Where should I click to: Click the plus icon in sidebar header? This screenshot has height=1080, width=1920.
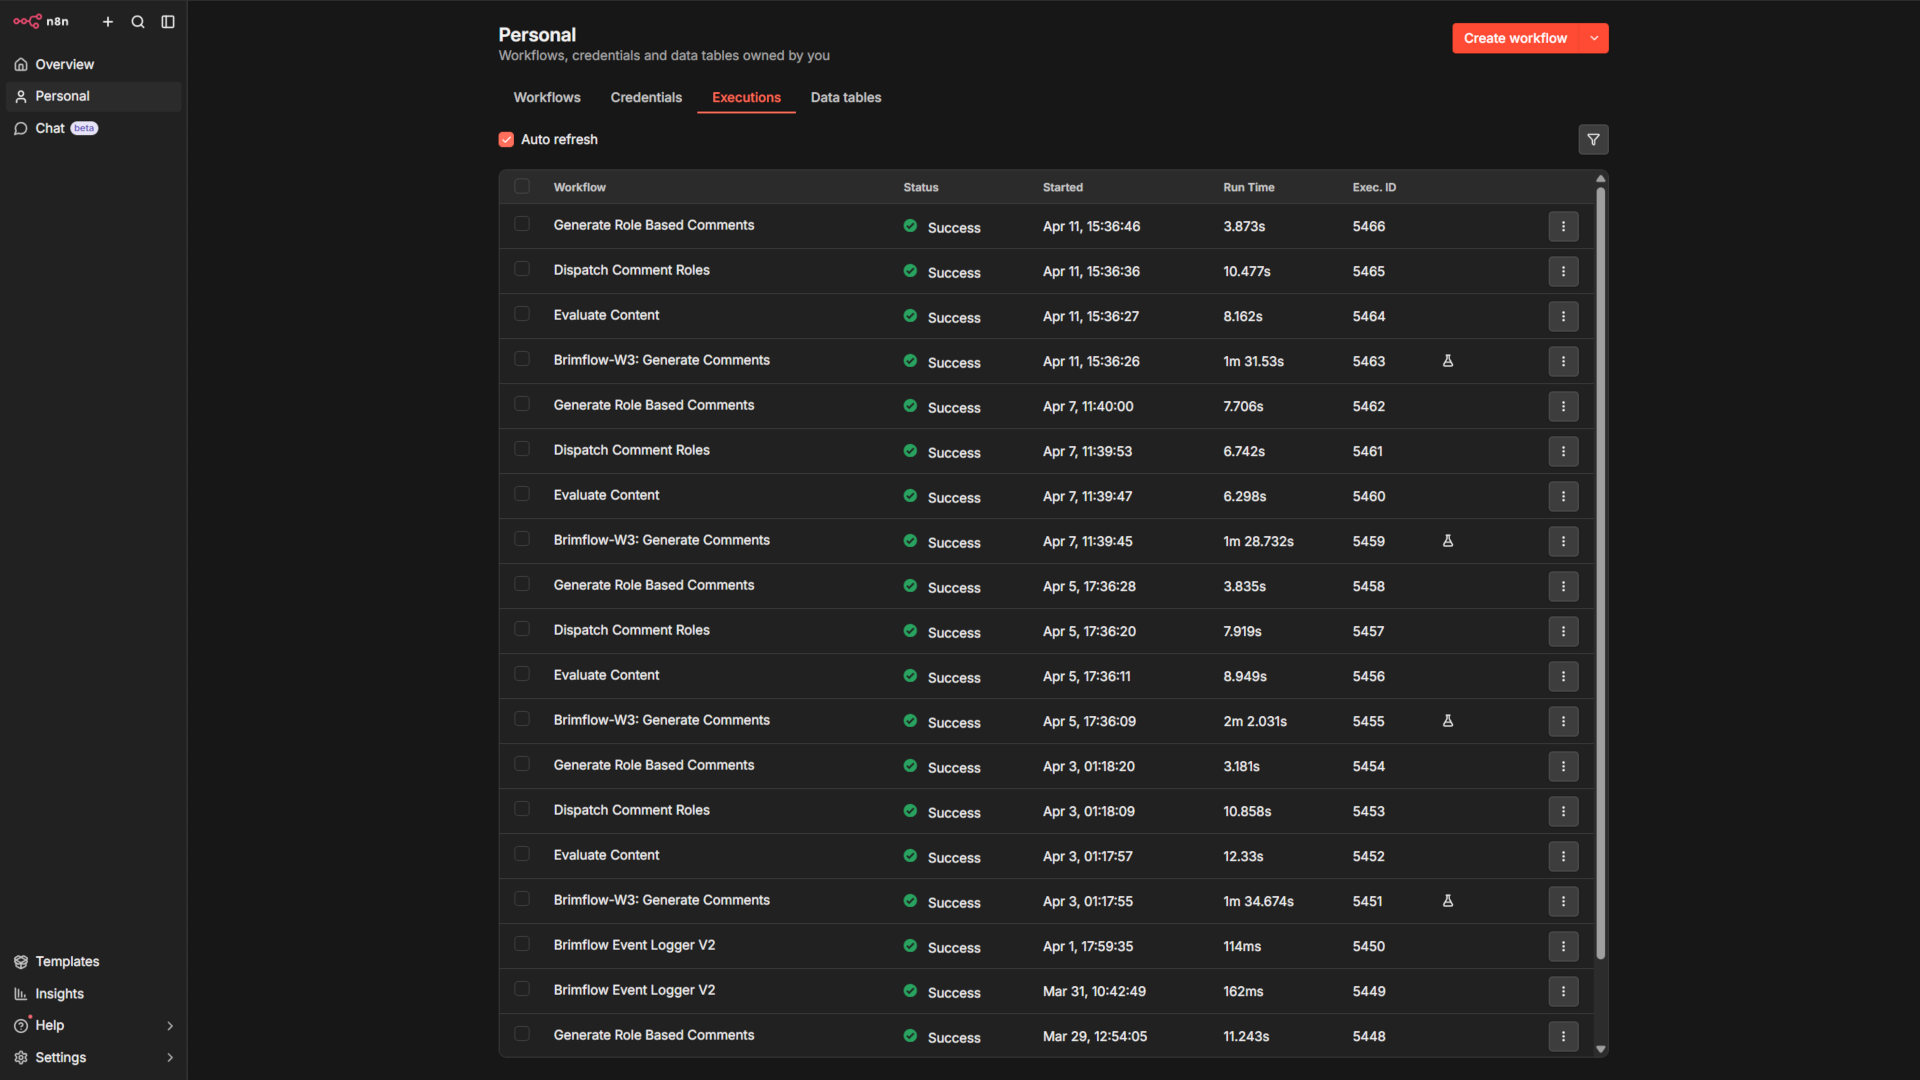[x=108, y=22]
